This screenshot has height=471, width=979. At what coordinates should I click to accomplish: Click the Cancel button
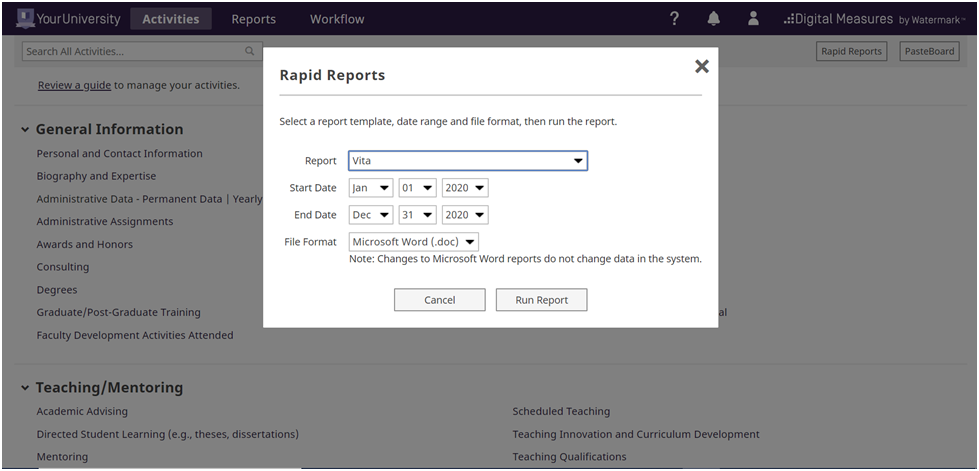tap(440, 300)
